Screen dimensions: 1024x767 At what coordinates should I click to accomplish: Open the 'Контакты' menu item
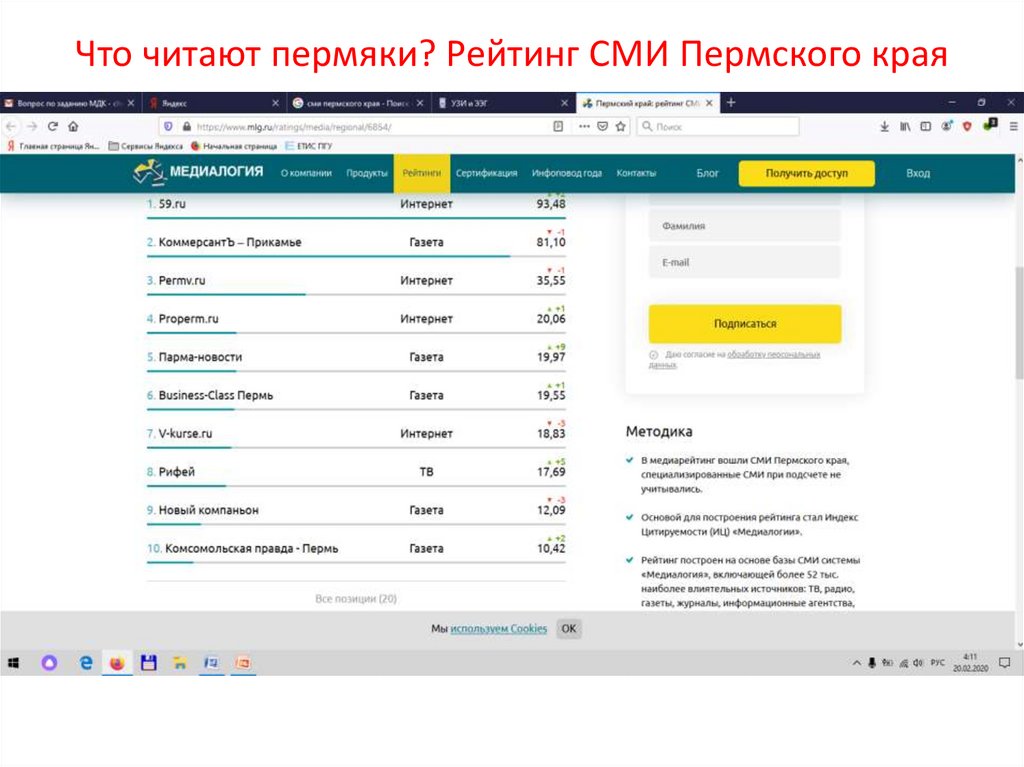(x=636, y=173)
